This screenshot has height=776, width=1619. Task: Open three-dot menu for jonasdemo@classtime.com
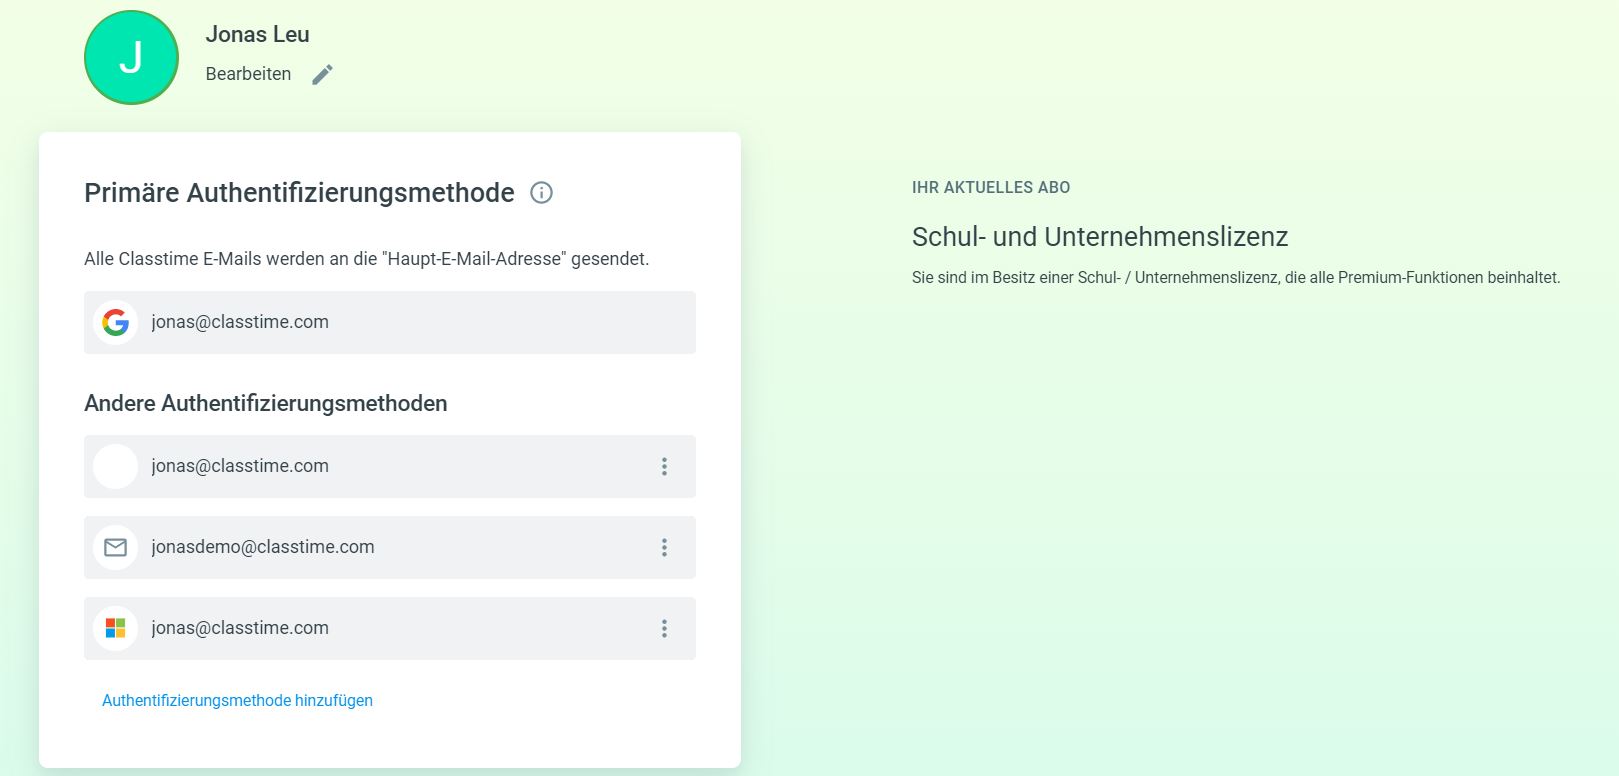664,548
